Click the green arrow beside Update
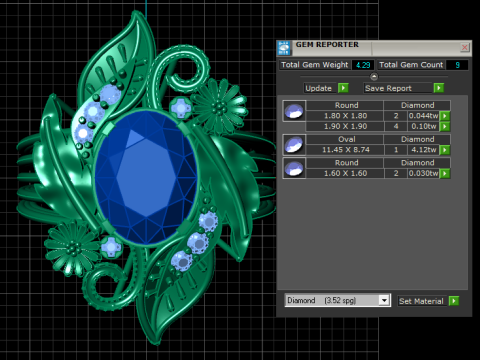This screenshot has width=480, height=360. [x=343, y=88]
